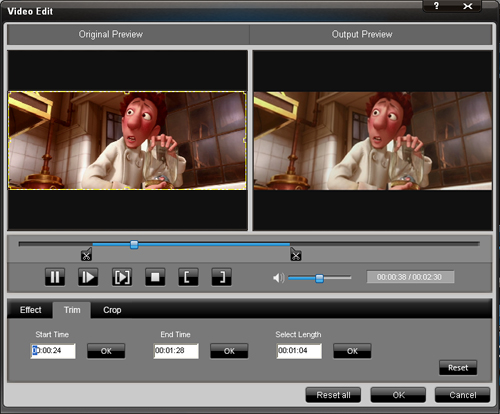Click the Reset button in Trim panel
Image resolution: width=500 pixels, height=414 pixels.
pyautogui.click(x=458, y=368)
